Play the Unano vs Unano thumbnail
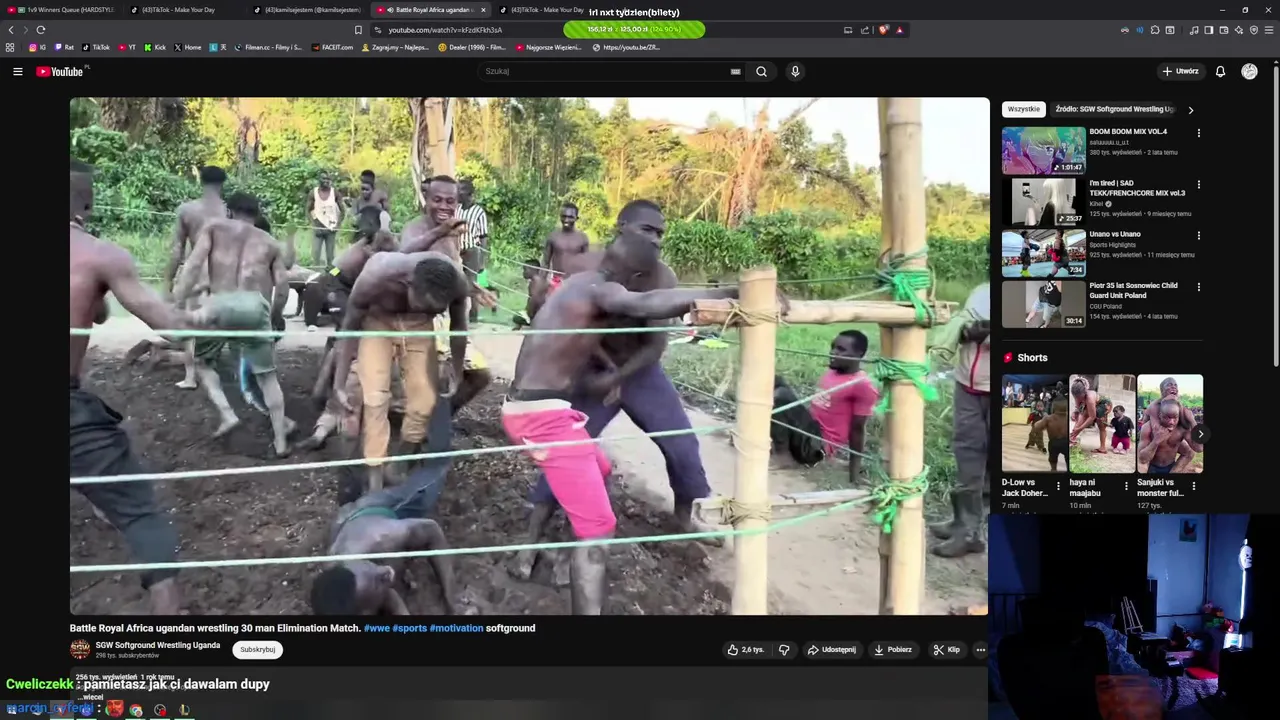1280x720 pixels. pos(1043,253)
